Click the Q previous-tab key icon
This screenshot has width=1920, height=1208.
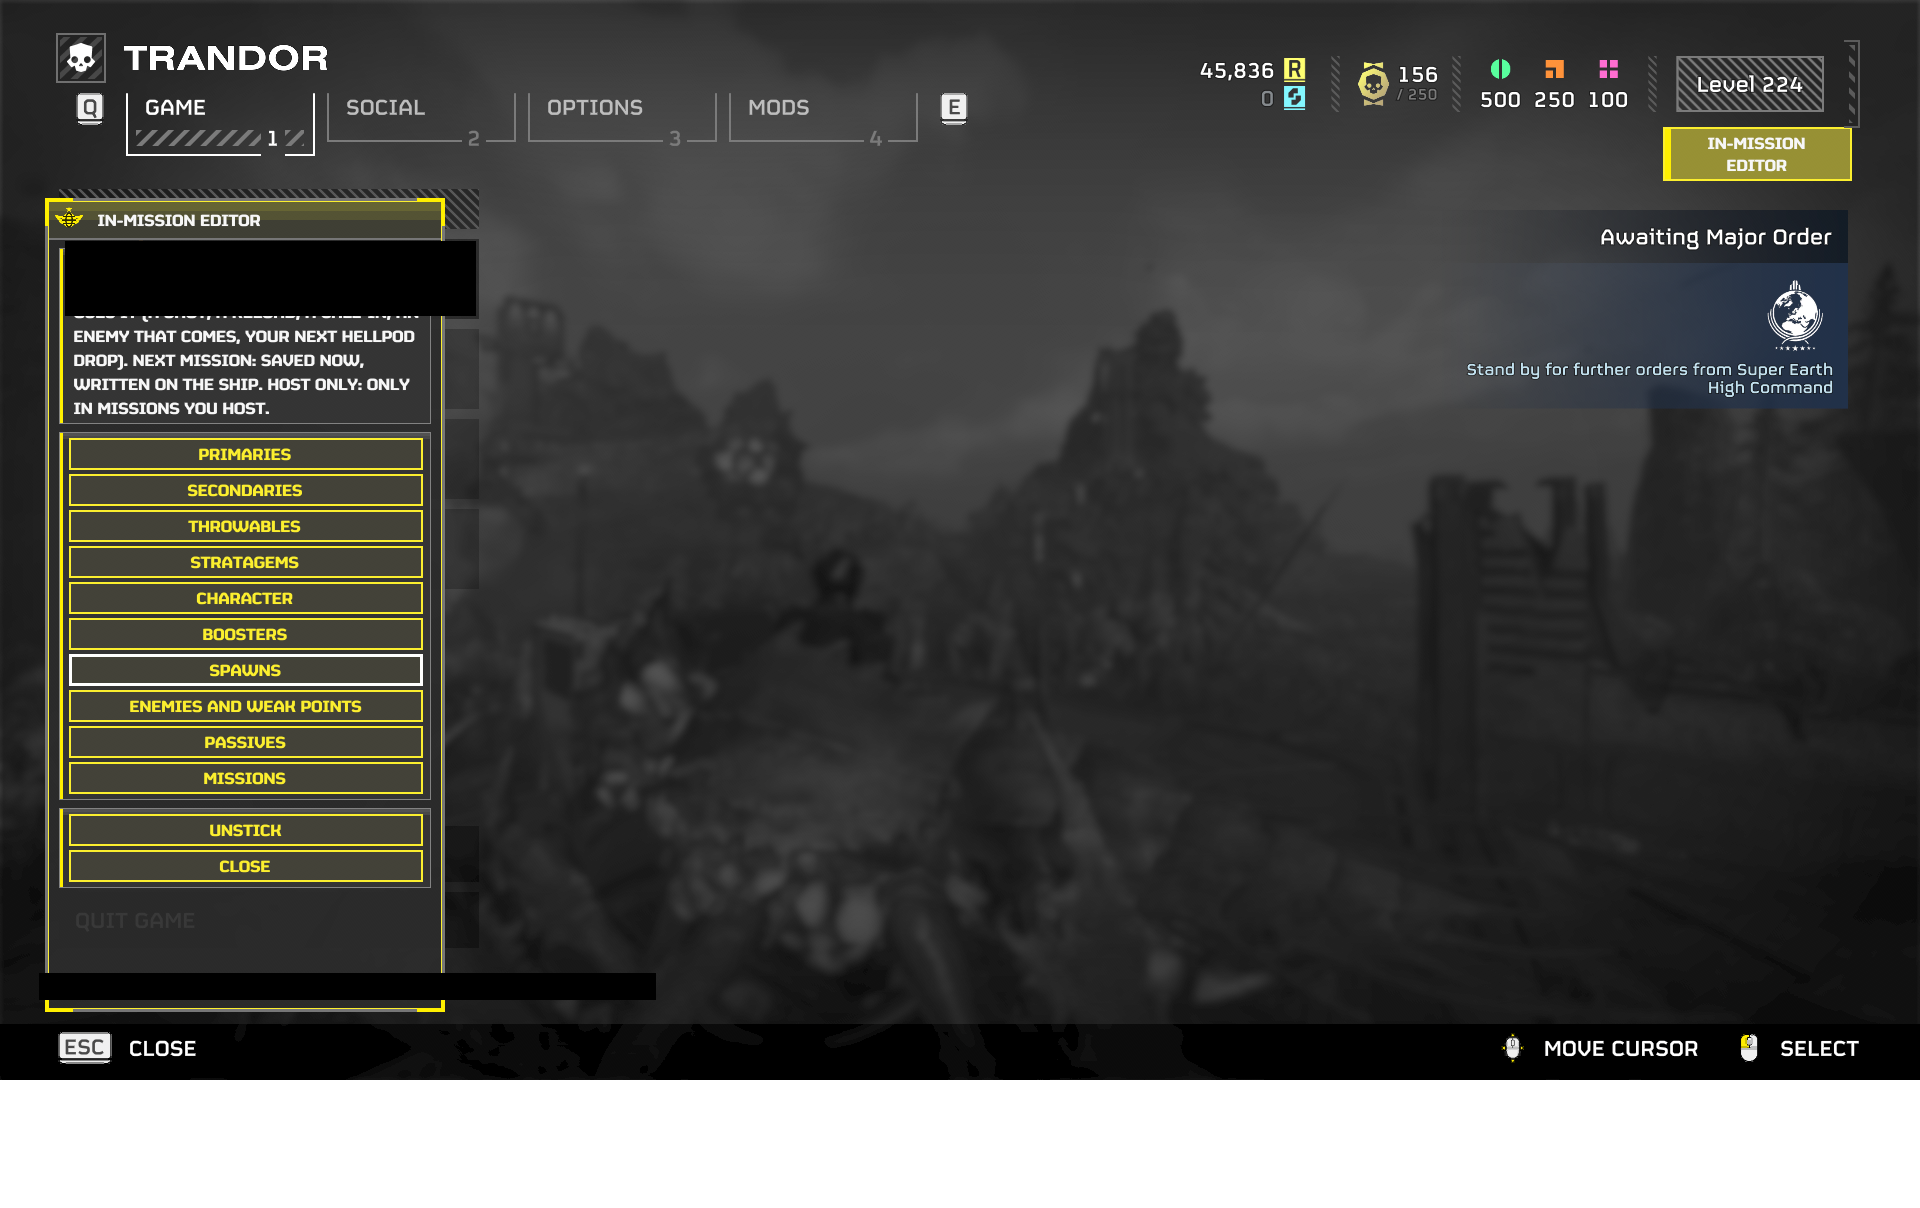tap(90, 108)
